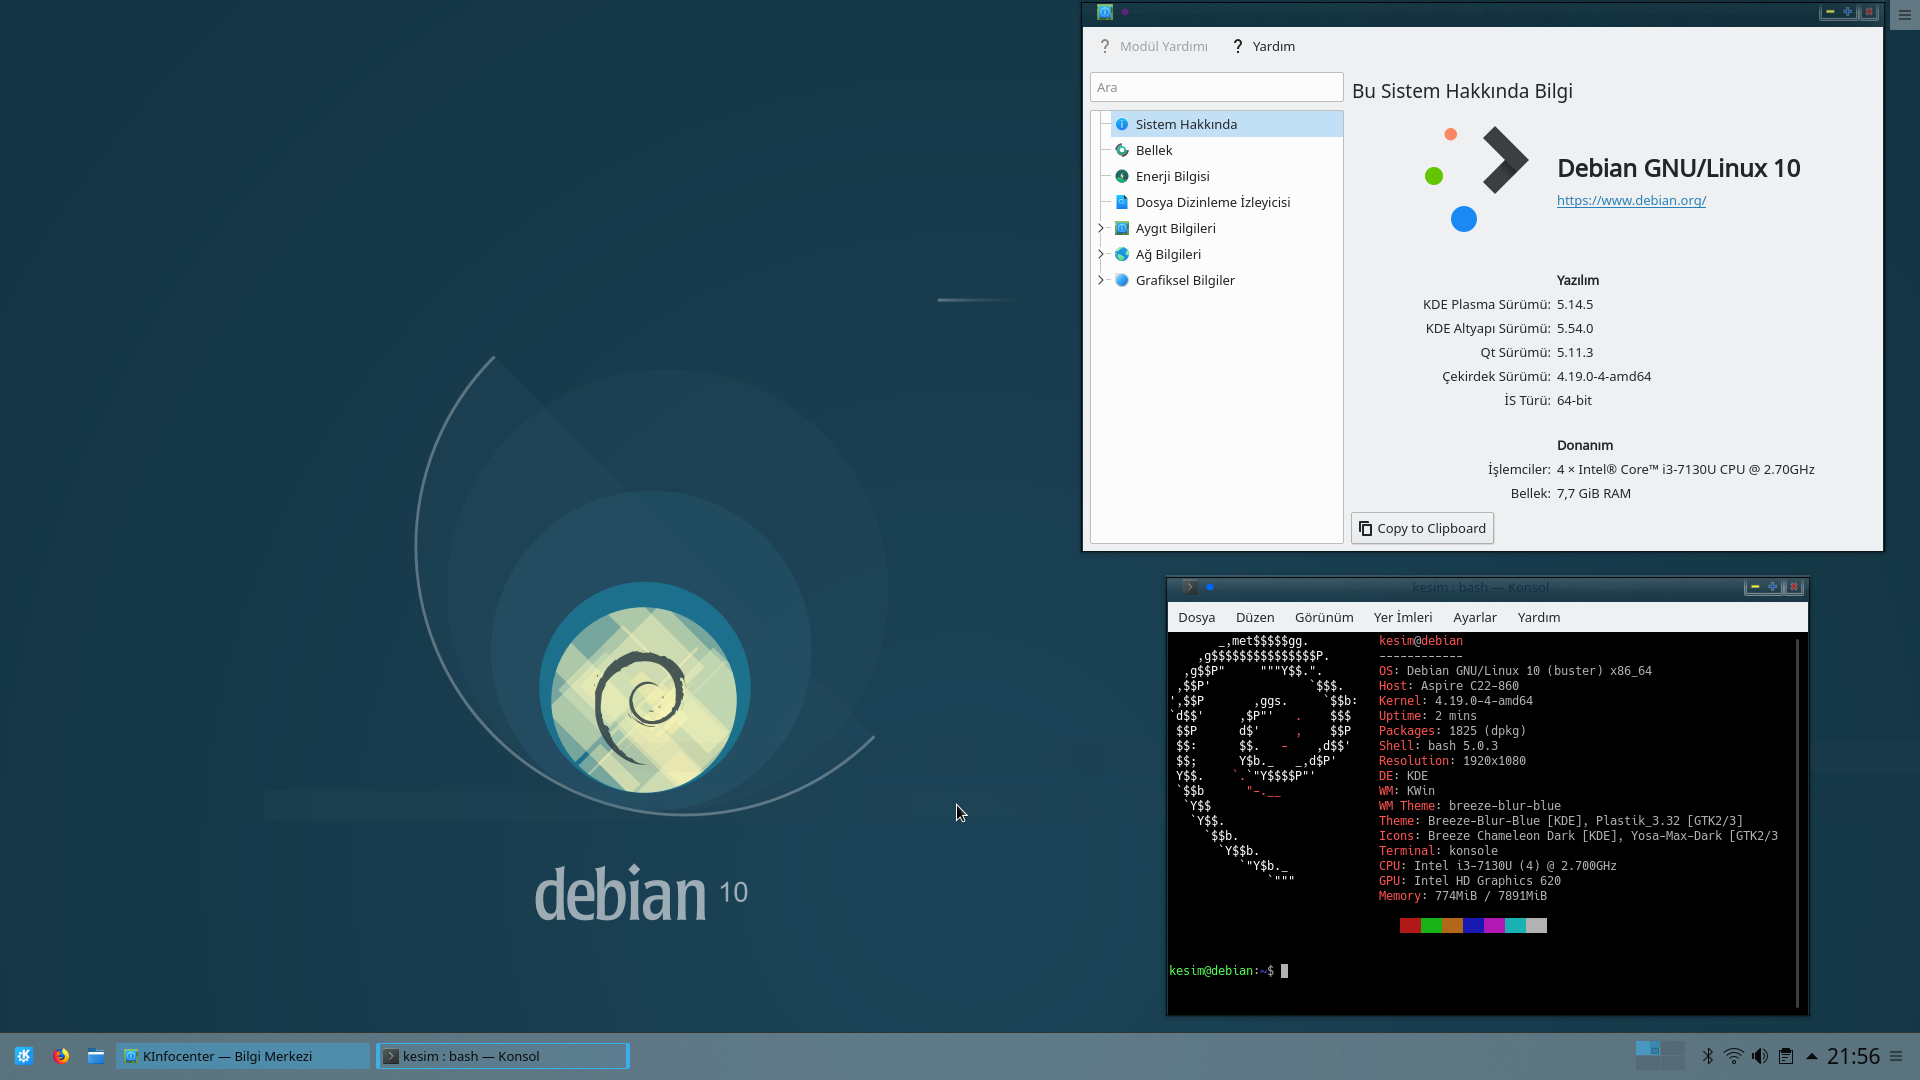The width and height of the screenshot is (1920, 1080).
Task: Expand the Aygıt Bilgileri branch arrow
Action: coord(1101,228)
